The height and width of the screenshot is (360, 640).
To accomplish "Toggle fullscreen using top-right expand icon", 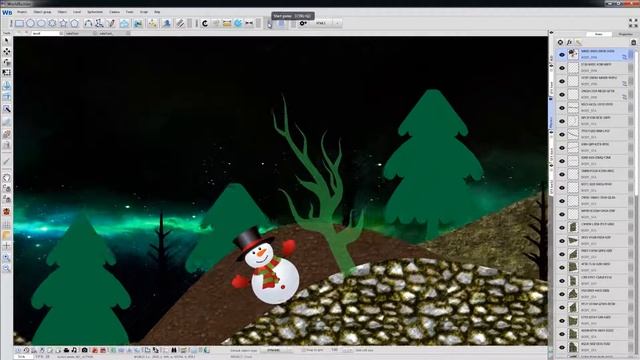I will pos(633,23).
